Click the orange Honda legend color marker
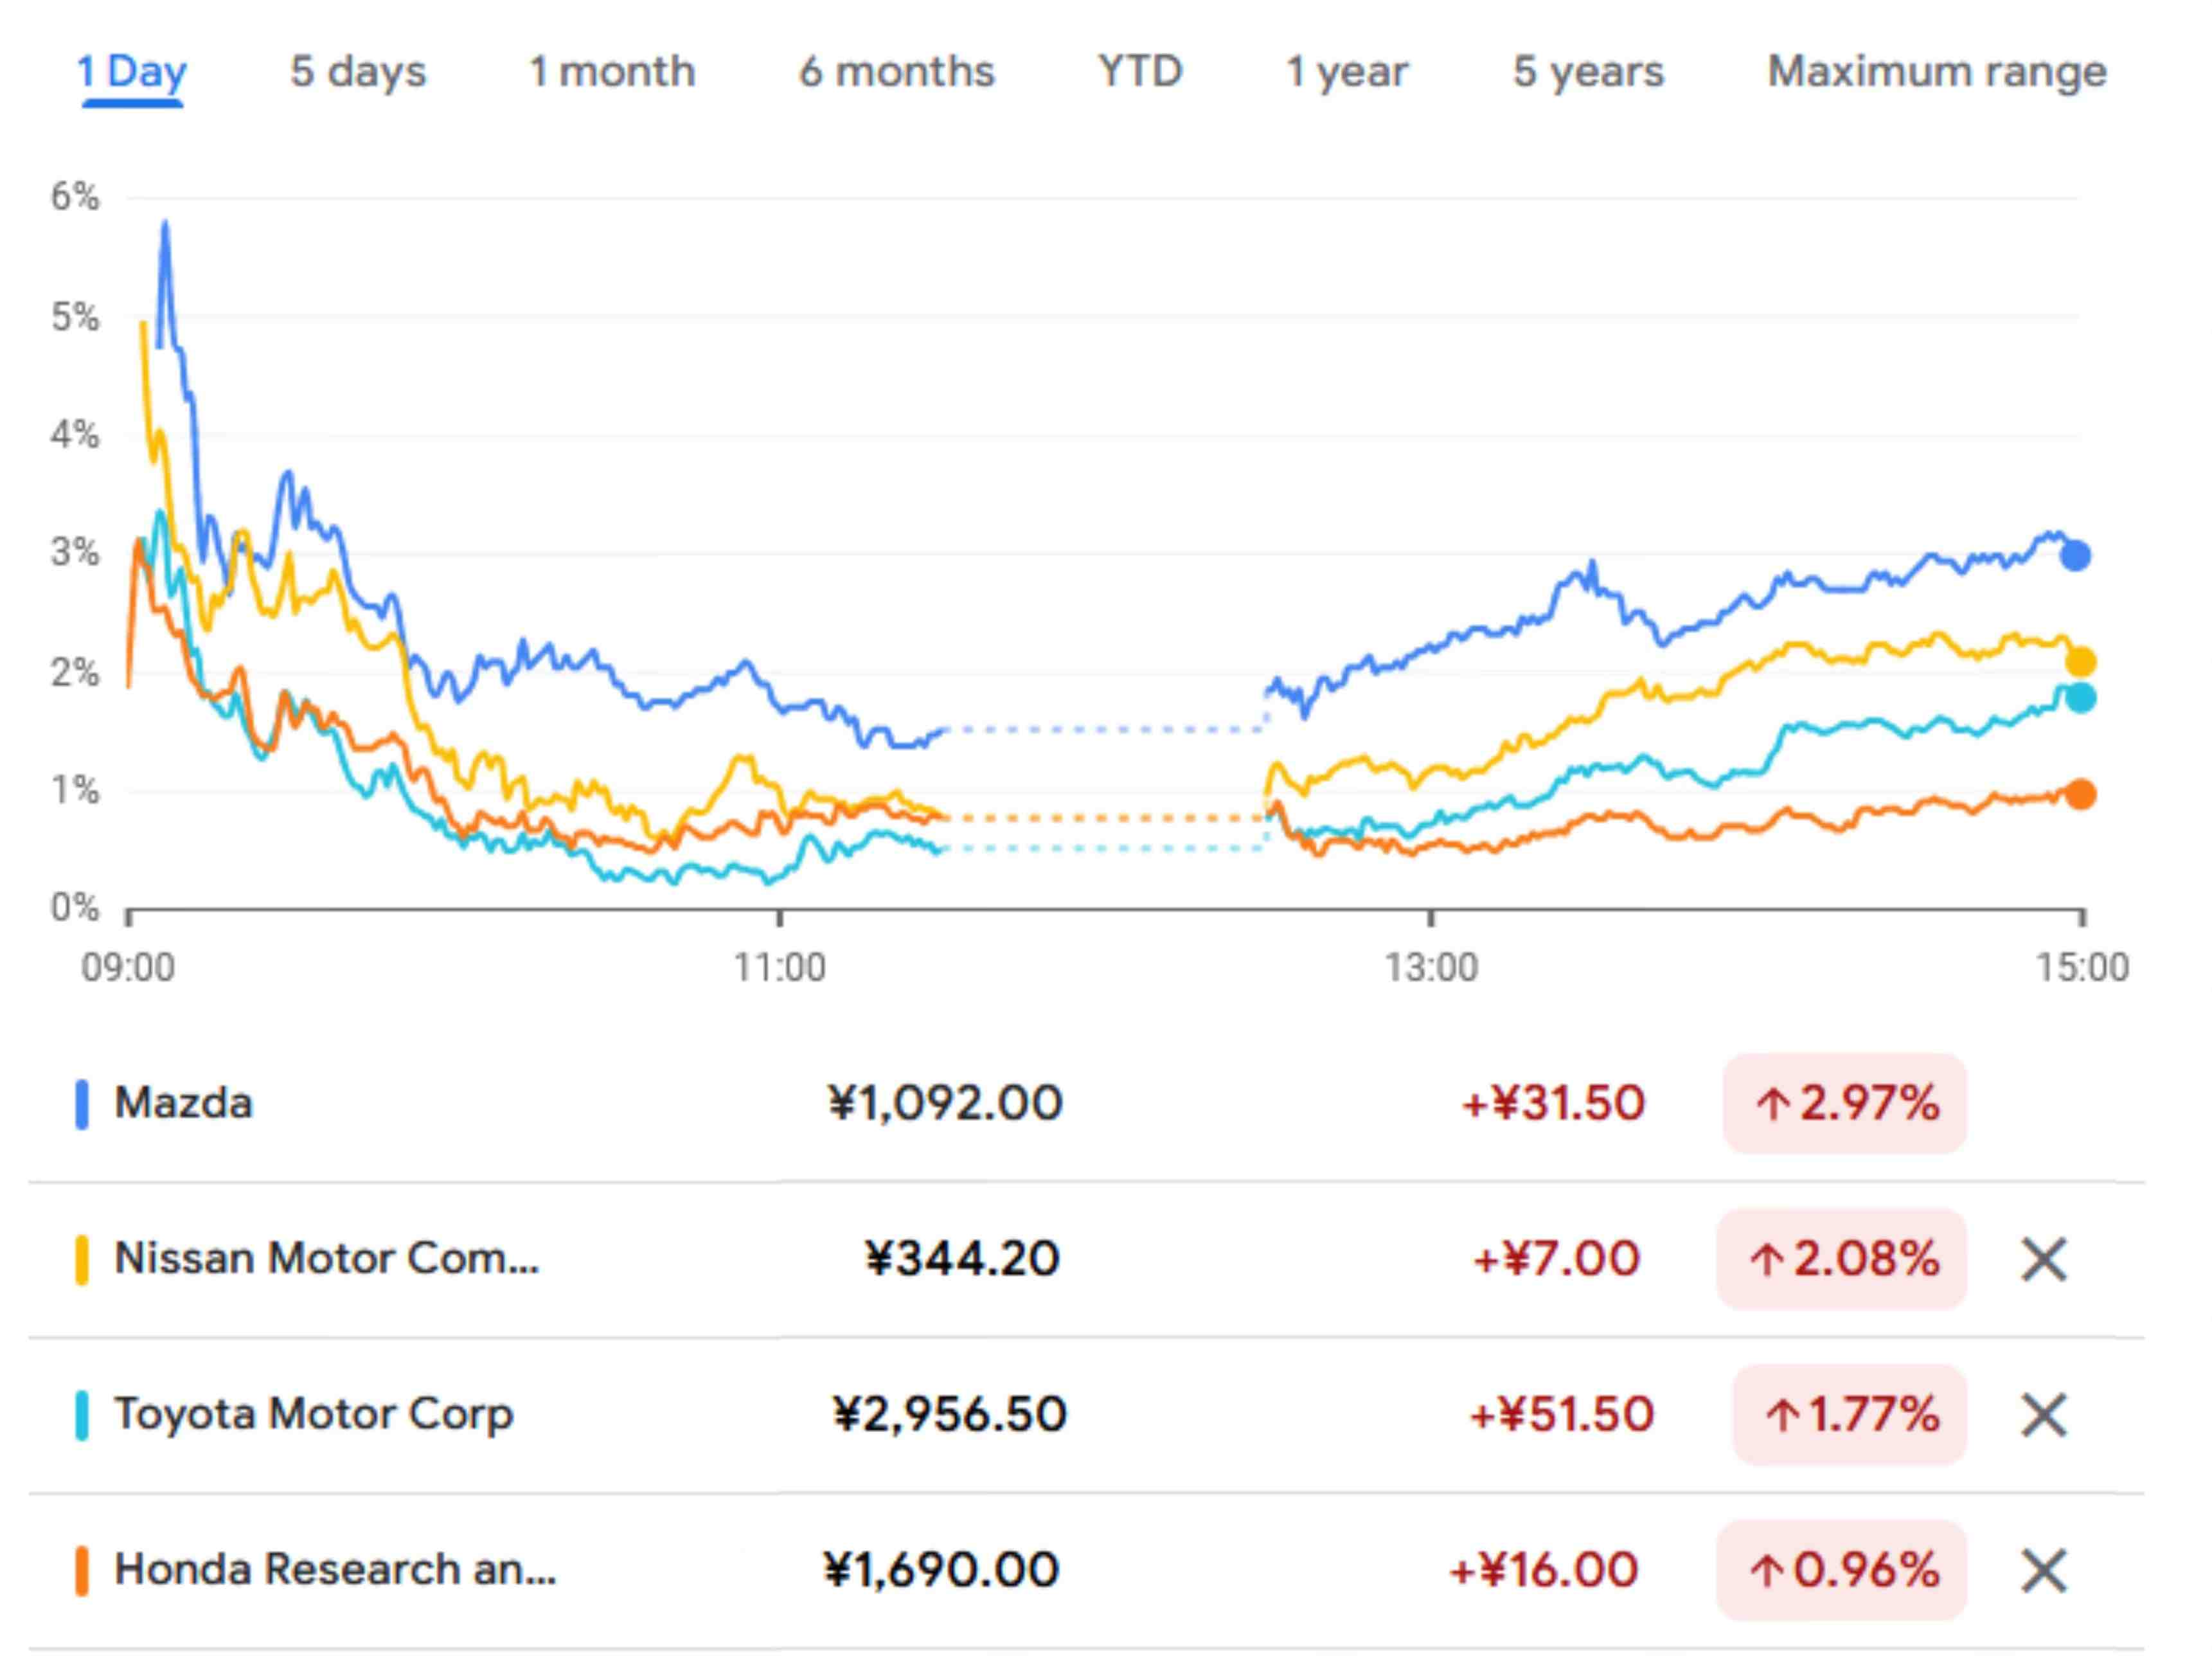 83,1572
